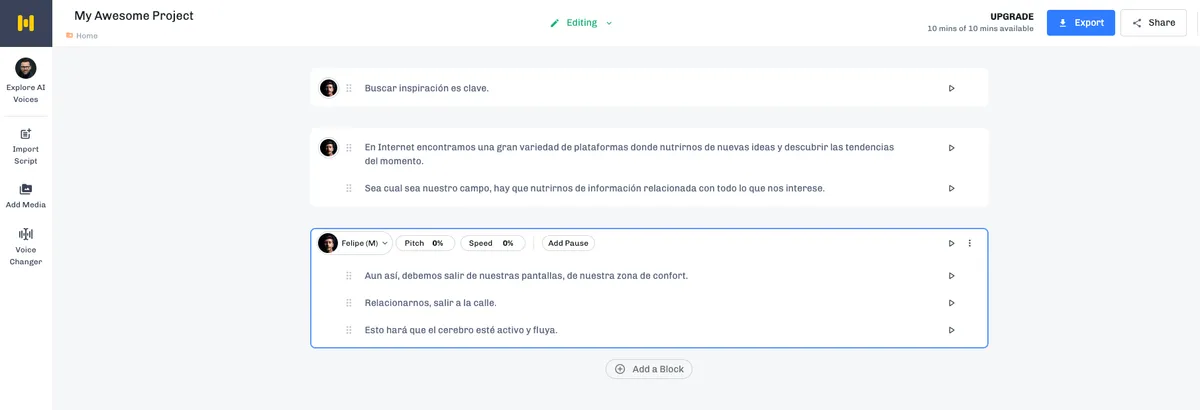Play the "Aun así, debemos salir" sentence

(951, 276)
